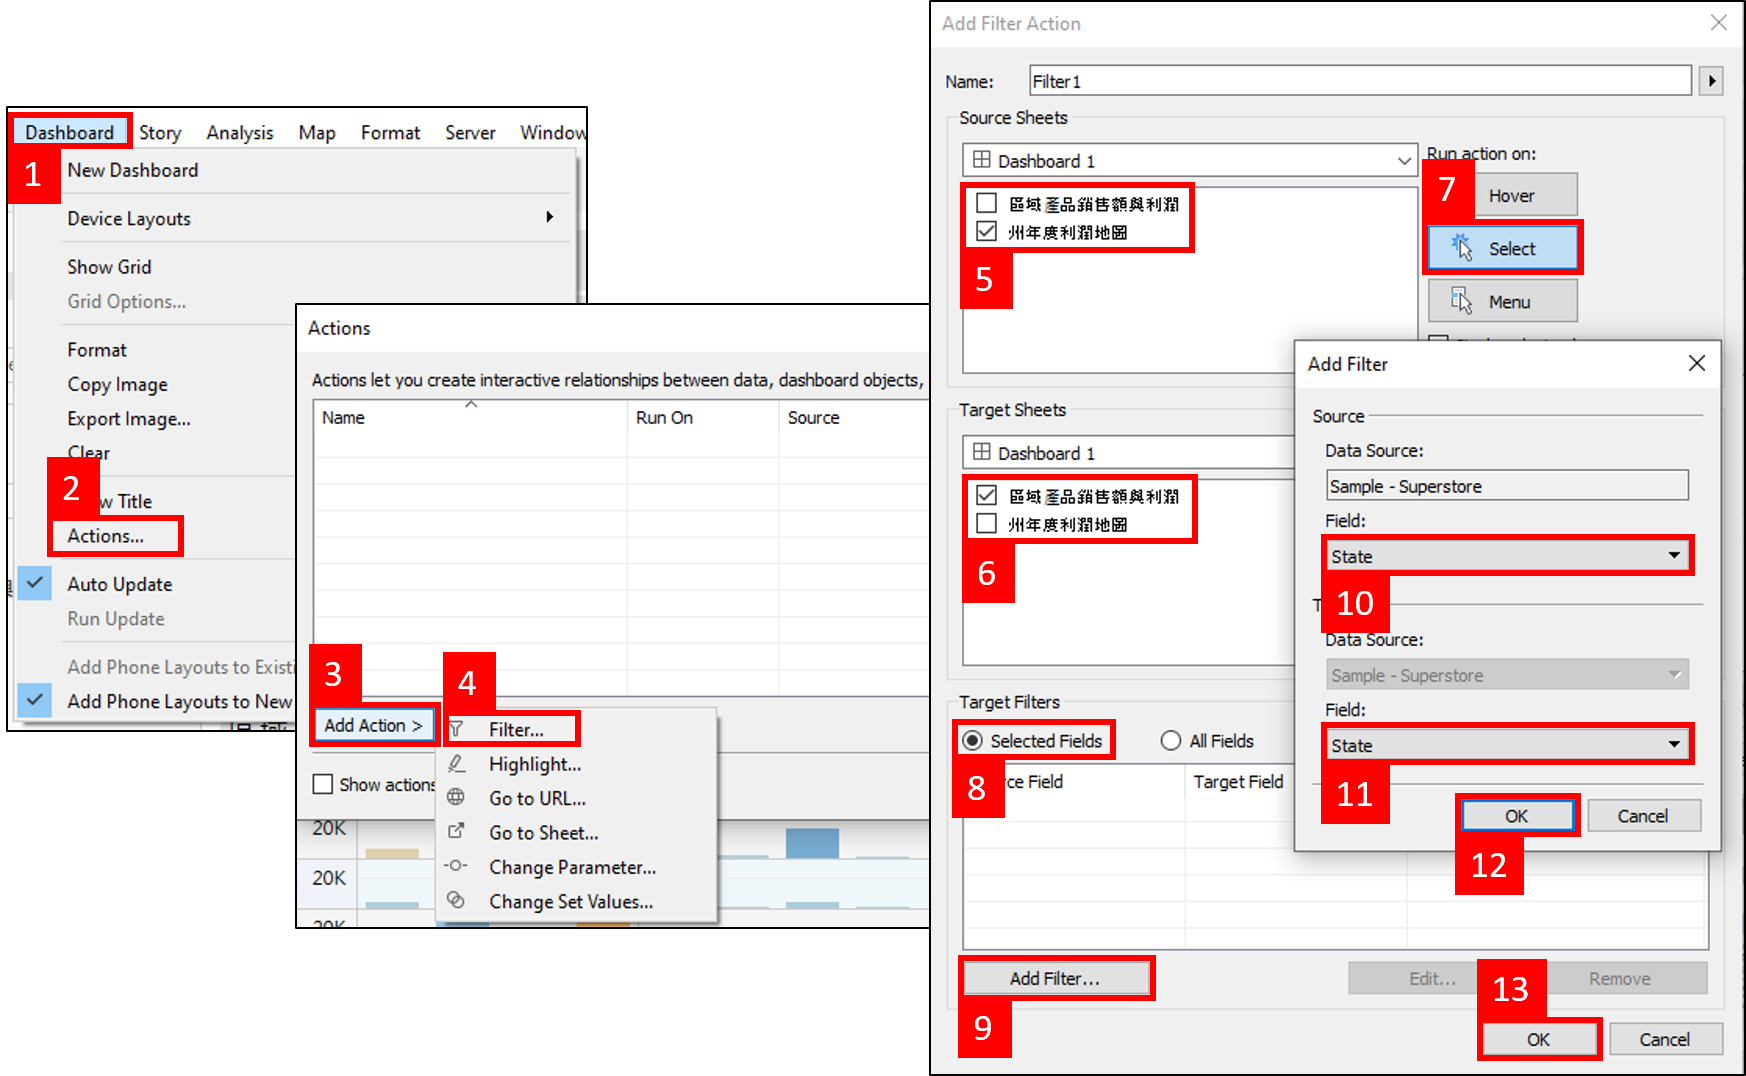Screen dimensions: 1746x1076
Task: Choose New Dashboard from the menu
Action: point(133,170)
